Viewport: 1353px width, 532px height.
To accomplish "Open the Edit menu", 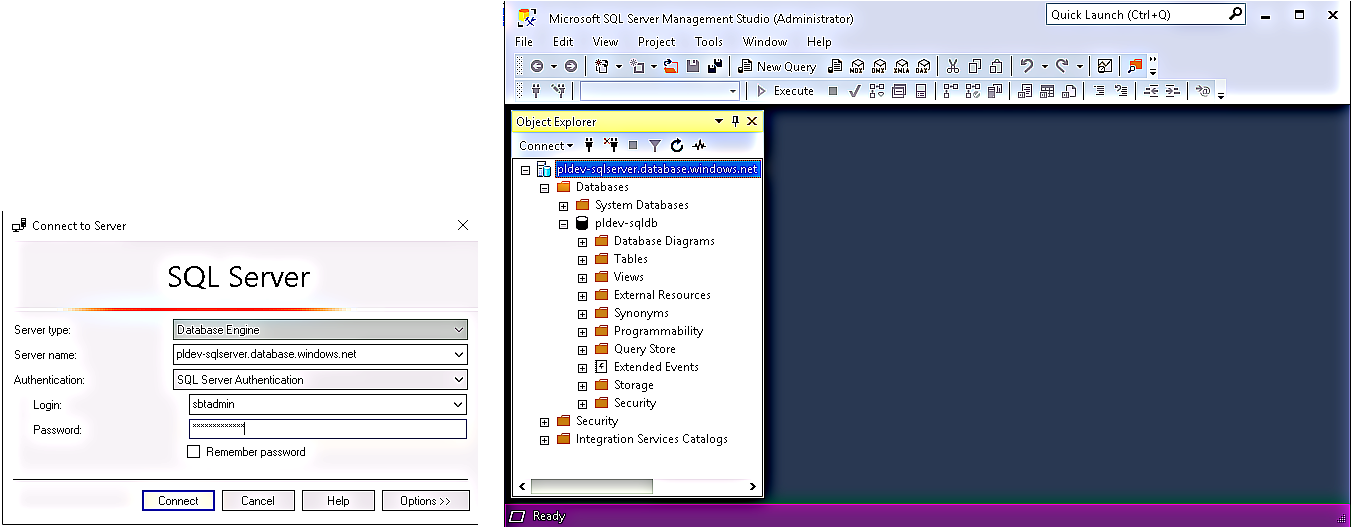I will 563,42.
